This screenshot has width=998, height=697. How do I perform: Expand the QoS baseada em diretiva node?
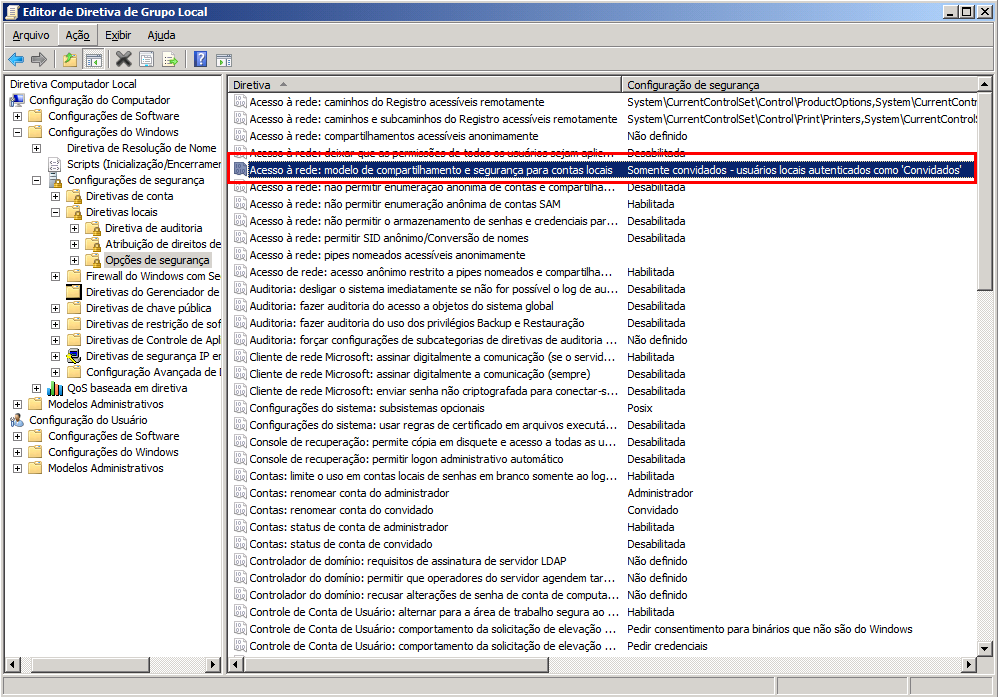click(x=37, y=388)
